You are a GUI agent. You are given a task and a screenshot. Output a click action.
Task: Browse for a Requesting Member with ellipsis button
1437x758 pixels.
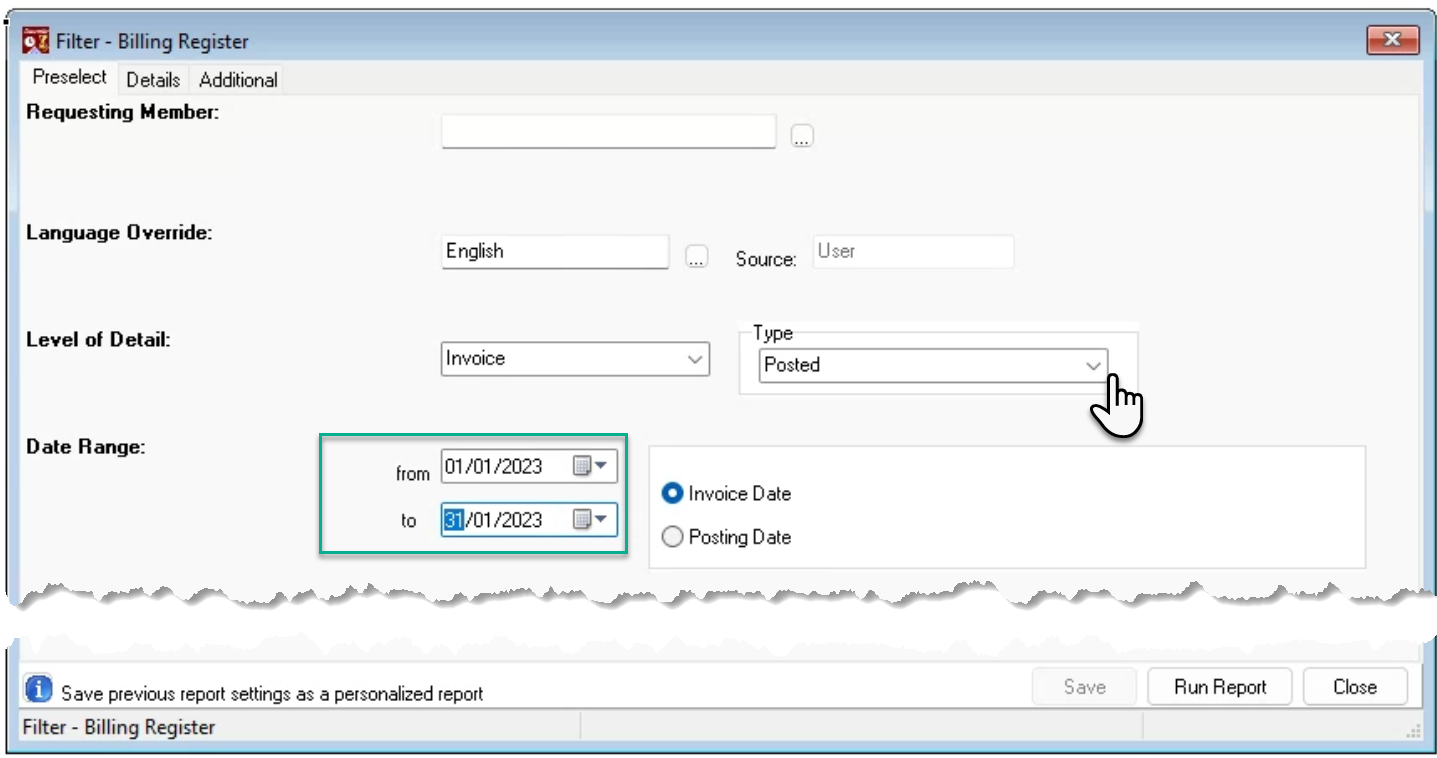click(801, 136)
